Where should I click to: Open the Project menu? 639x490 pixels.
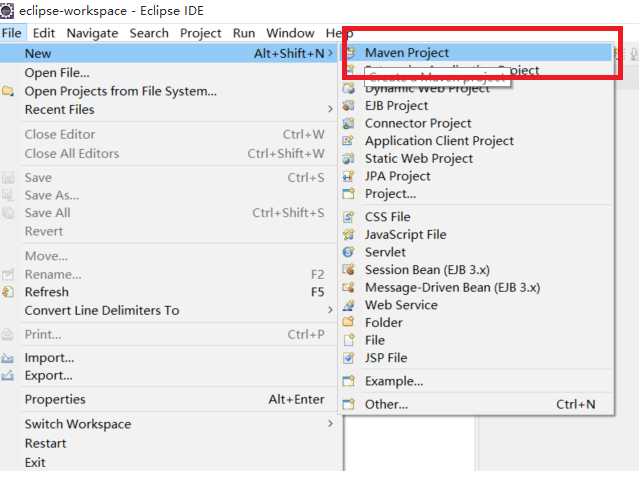pos(201,33)
